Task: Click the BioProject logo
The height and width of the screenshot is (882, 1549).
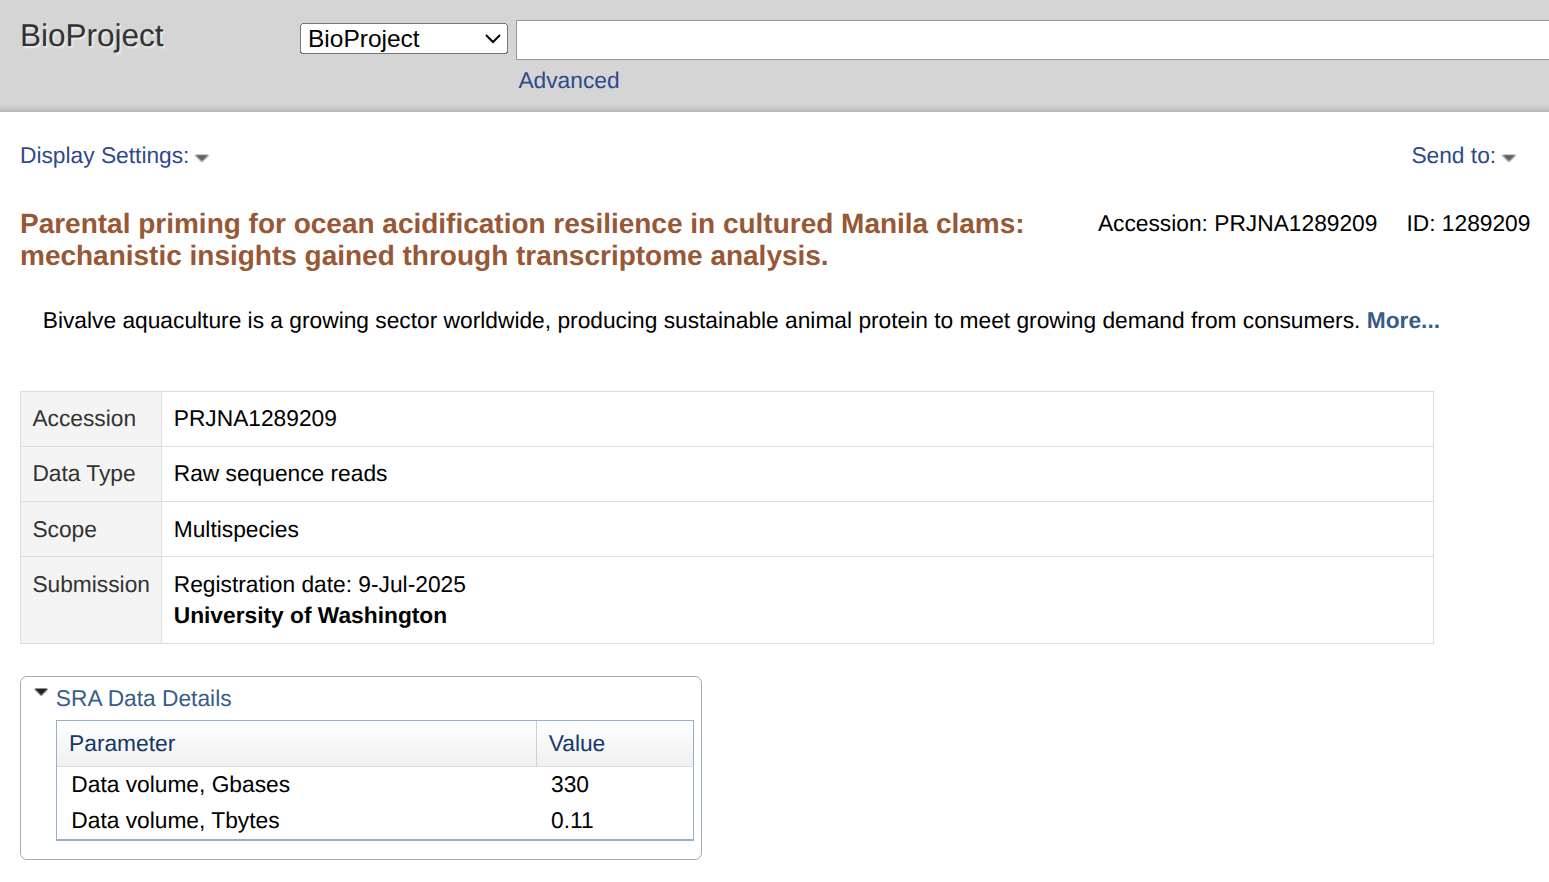Action: pyautogui.click(x=90, y=35)
